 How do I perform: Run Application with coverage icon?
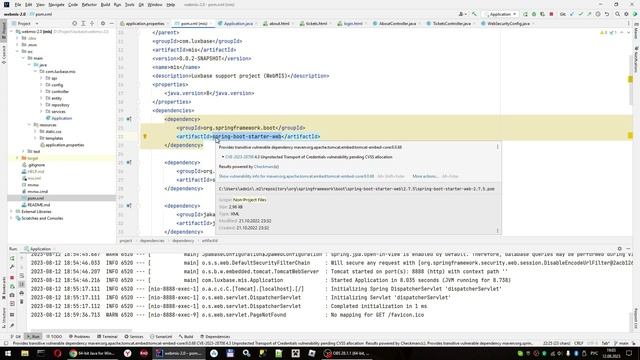[542, 14]
